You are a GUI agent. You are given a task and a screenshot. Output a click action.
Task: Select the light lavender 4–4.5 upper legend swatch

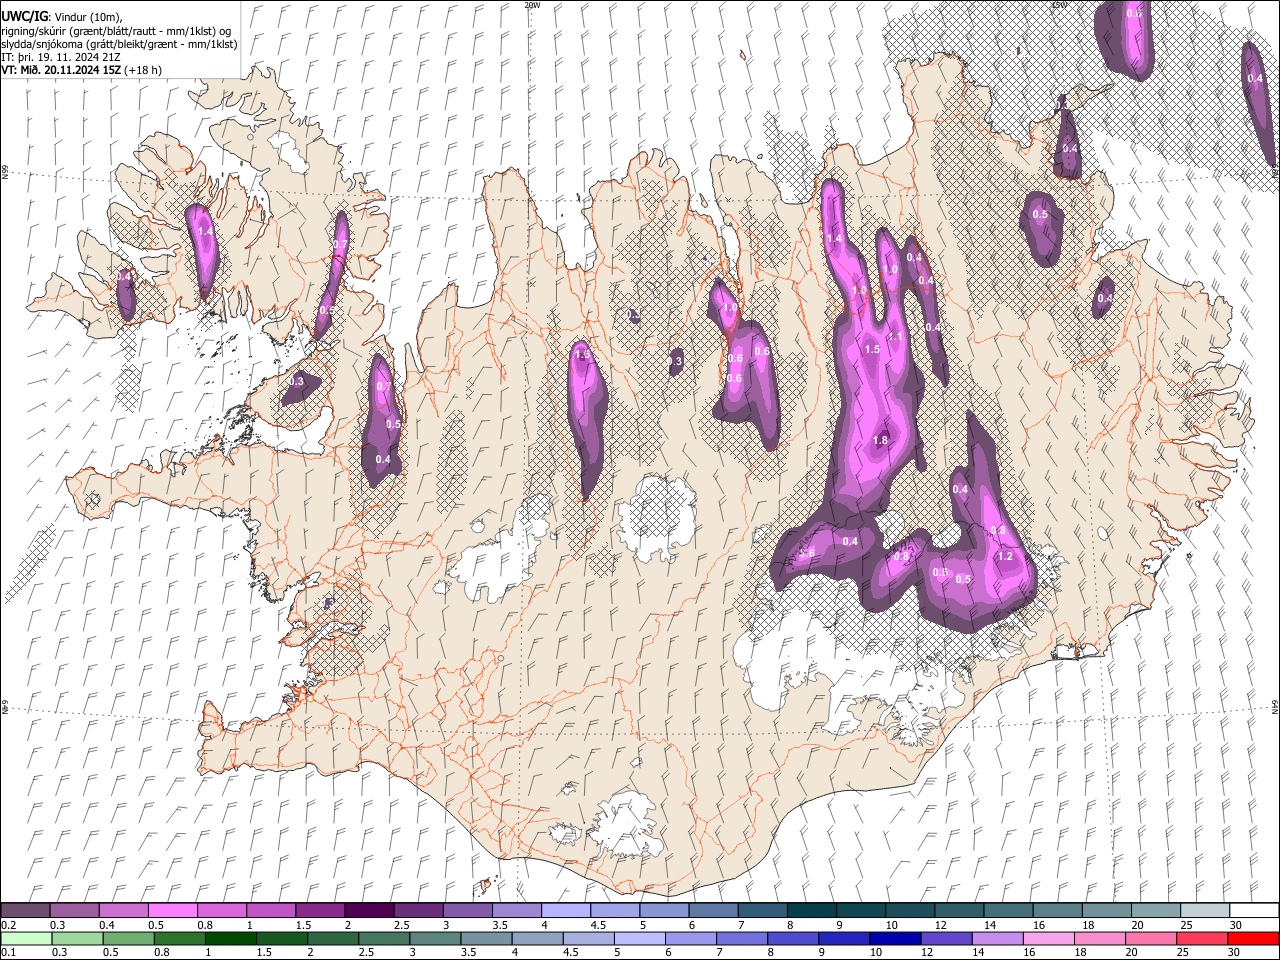564,910
